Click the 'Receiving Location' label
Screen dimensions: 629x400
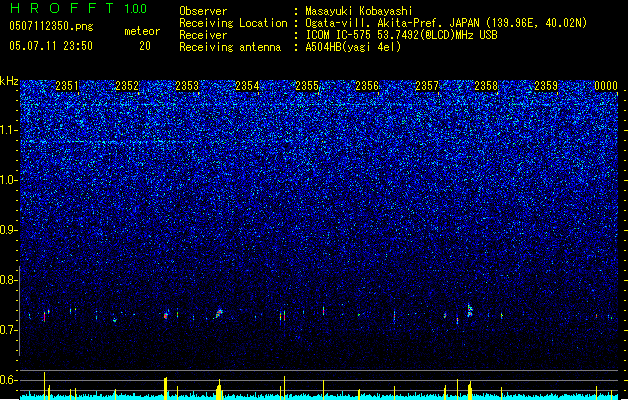[x=233, y=23]
